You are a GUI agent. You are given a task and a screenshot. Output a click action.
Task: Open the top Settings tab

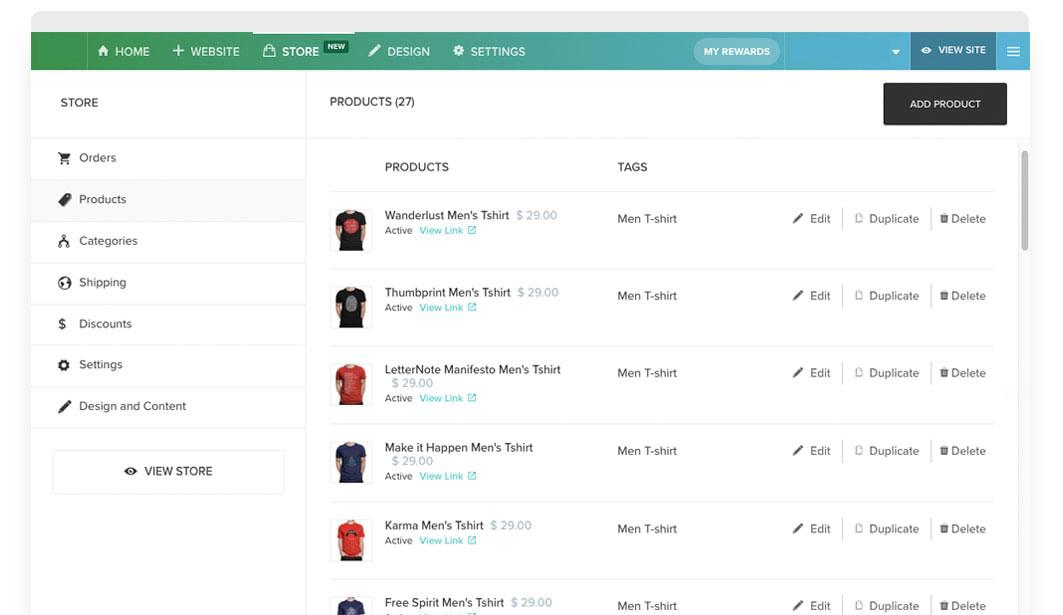(x=489, y=52)
